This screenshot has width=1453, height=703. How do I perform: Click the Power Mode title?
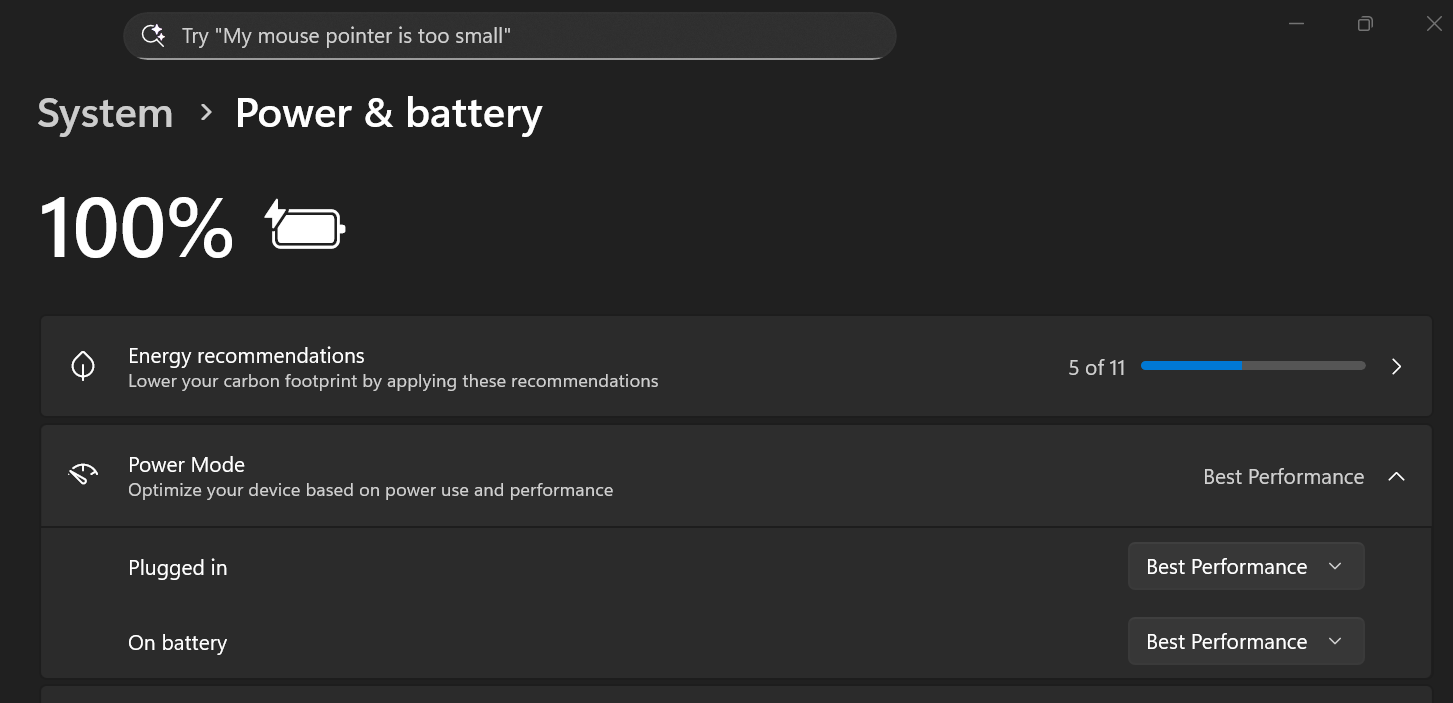point(186,465)
